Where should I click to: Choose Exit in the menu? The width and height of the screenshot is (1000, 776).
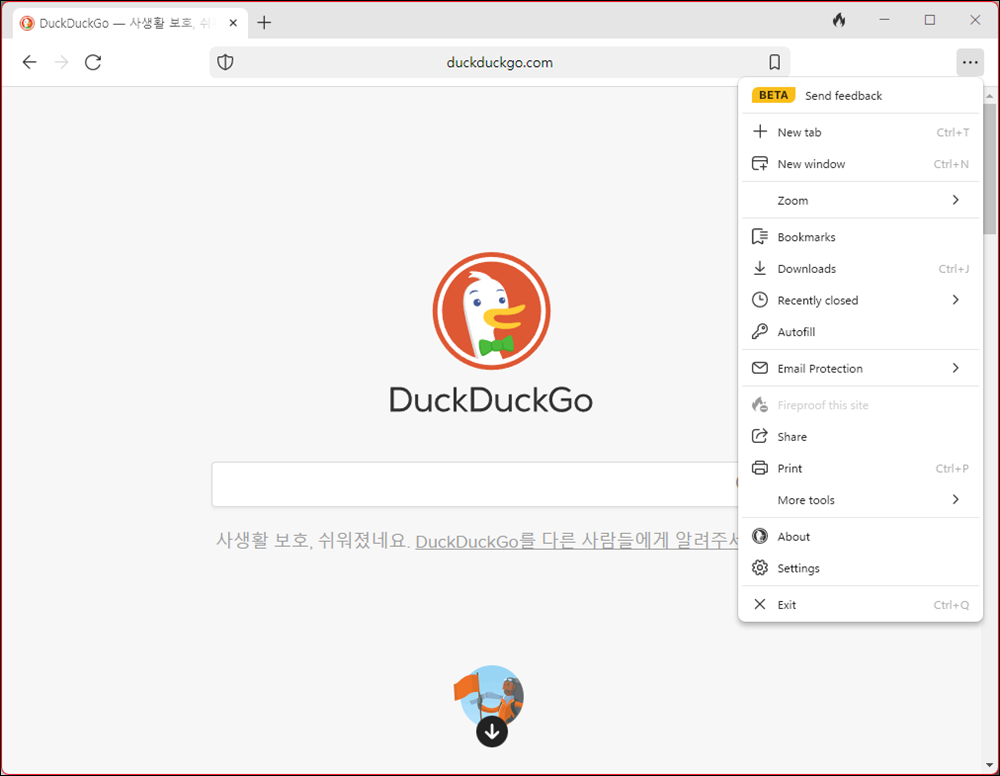pyautogui.click(x=860, y=604)
